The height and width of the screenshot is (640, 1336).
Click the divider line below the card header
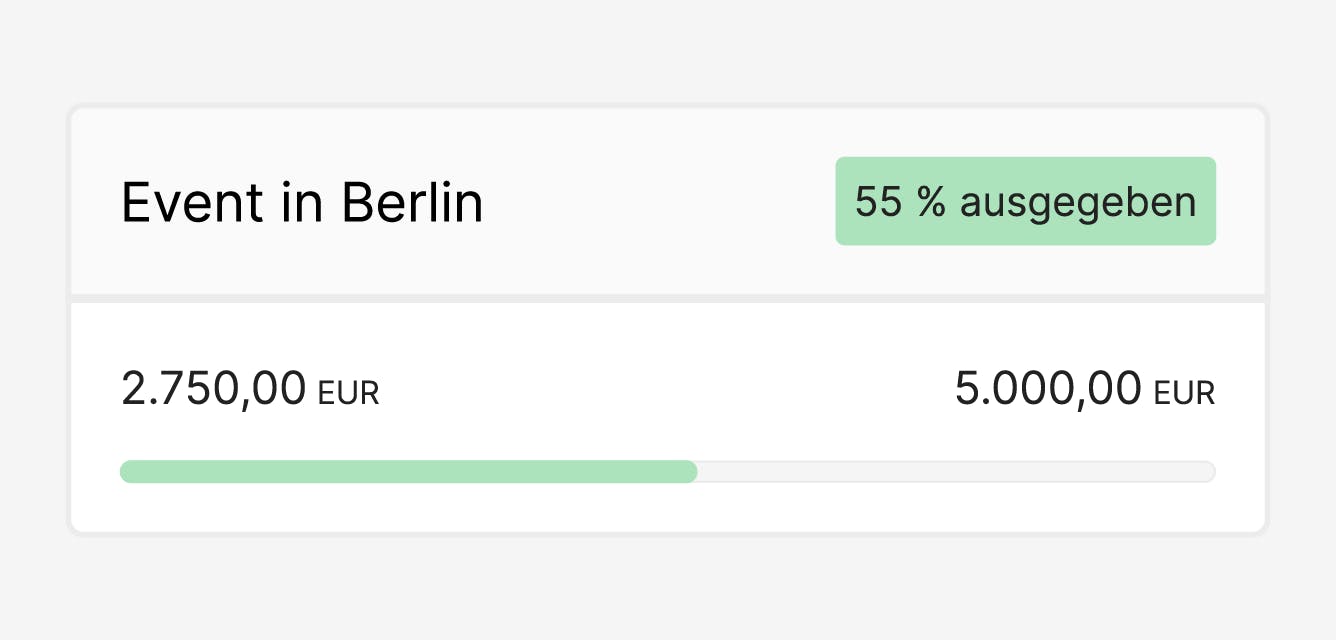(668, 298)
